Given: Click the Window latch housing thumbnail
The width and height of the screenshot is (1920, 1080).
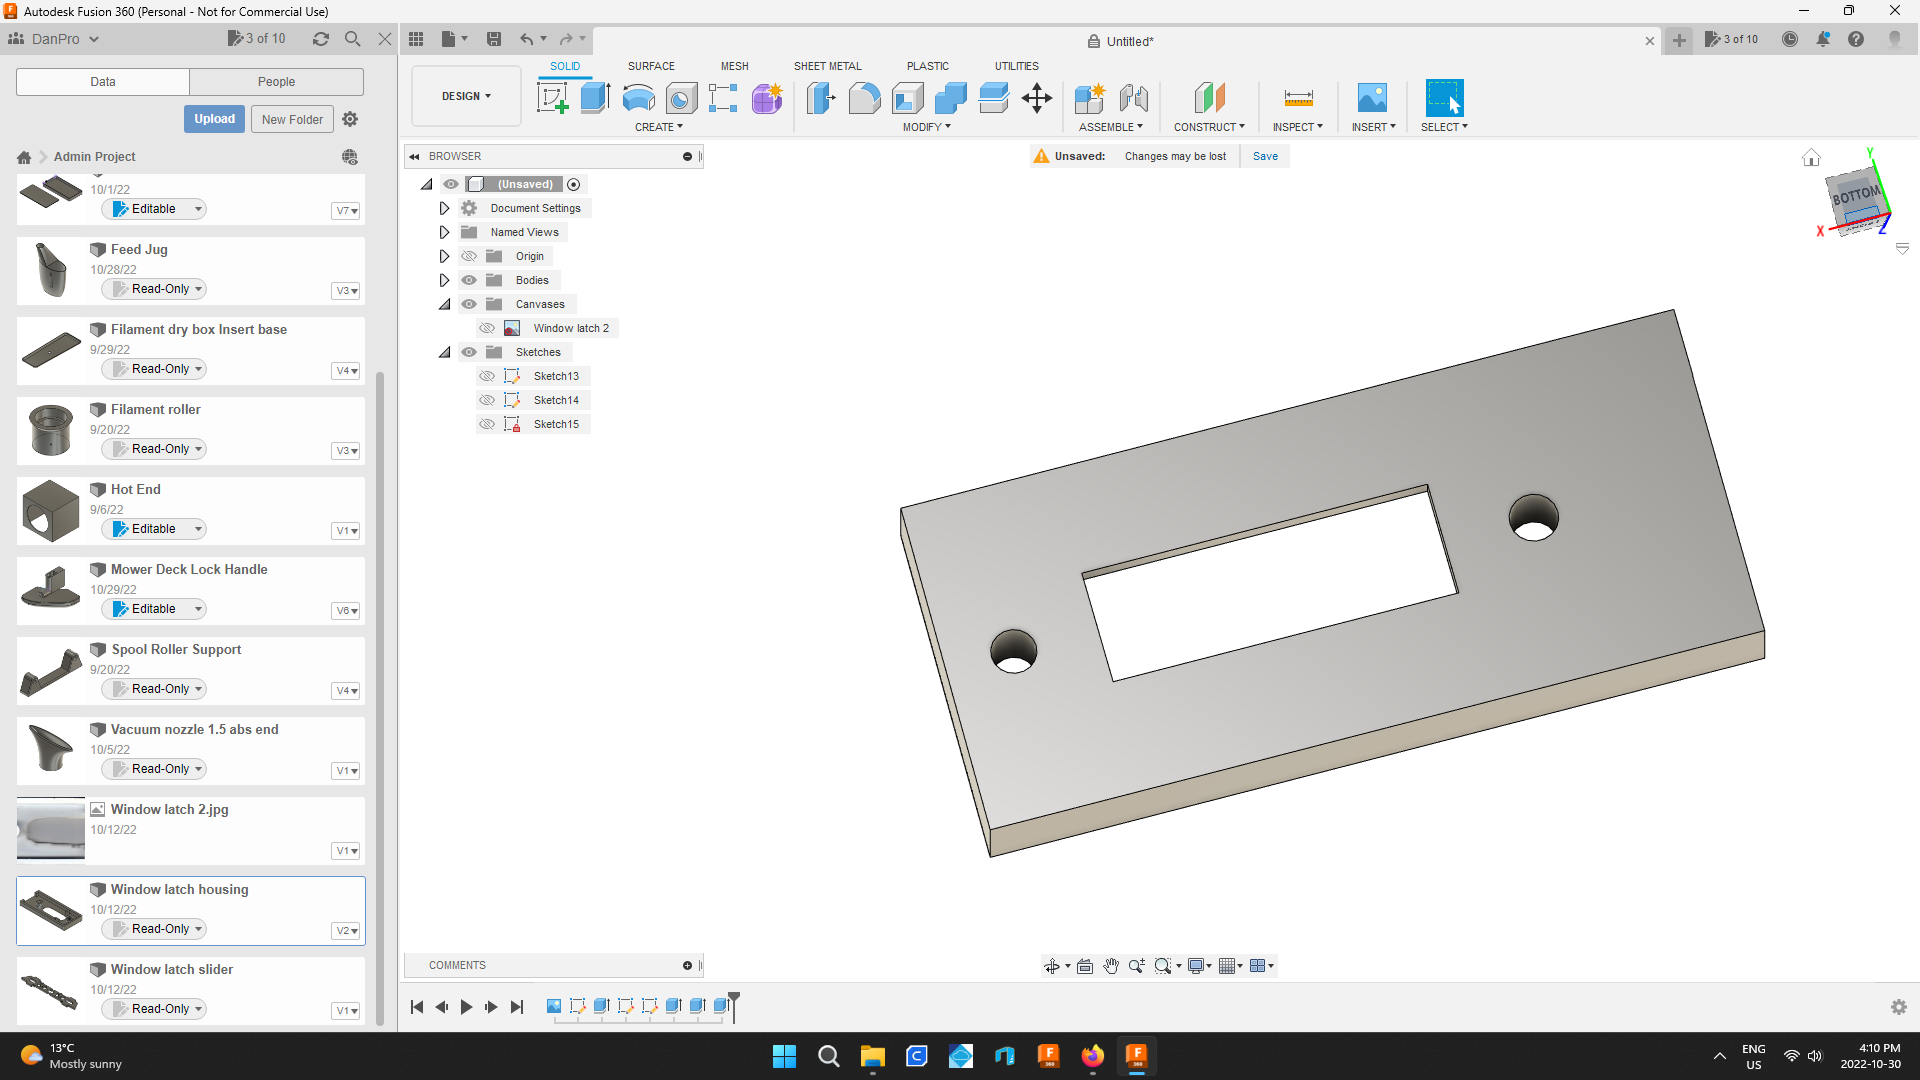Looking at the screenshot, I should [x=50, y=910].
